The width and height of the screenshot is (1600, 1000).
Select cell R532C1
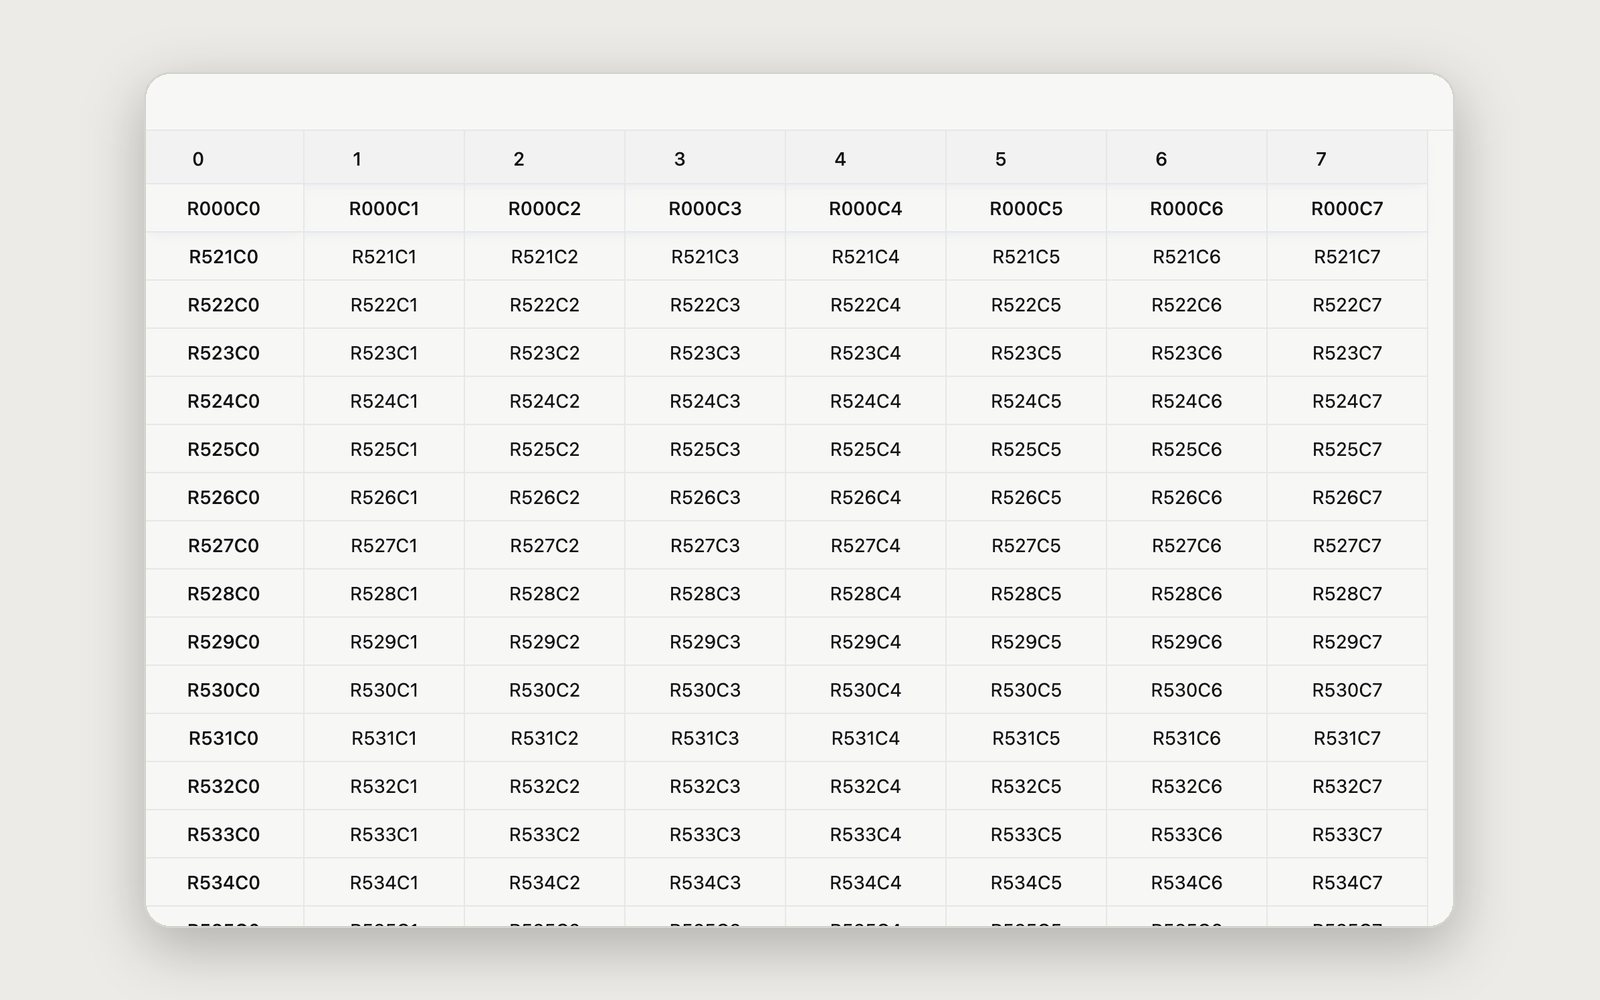(x=384, y=786)
